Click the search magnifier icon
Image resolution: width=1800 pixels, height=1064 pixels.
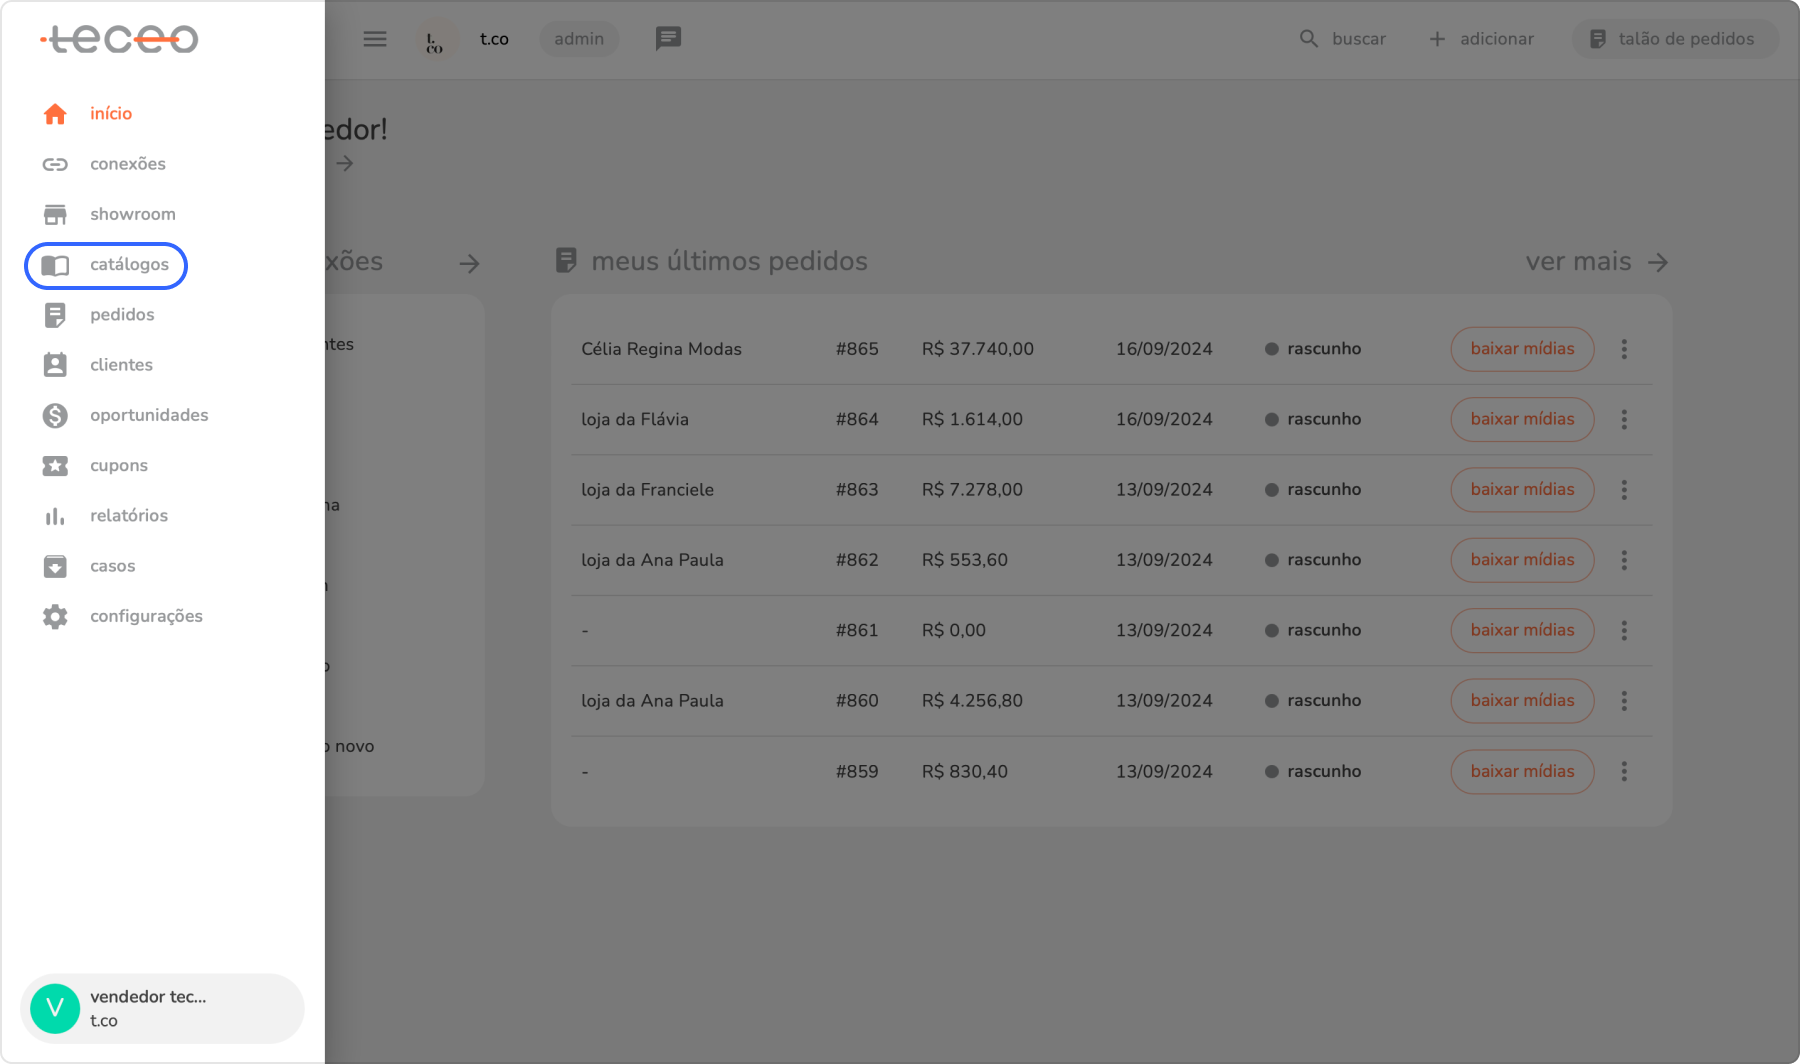pos(1308,39)
